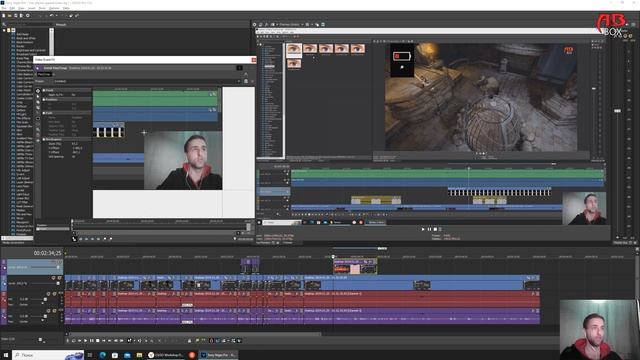Viewport: 640px width, 360px height.
Task: Click the Save preset icon in Video Event FX
Action: pyautogui.click(x=246, y=81)
